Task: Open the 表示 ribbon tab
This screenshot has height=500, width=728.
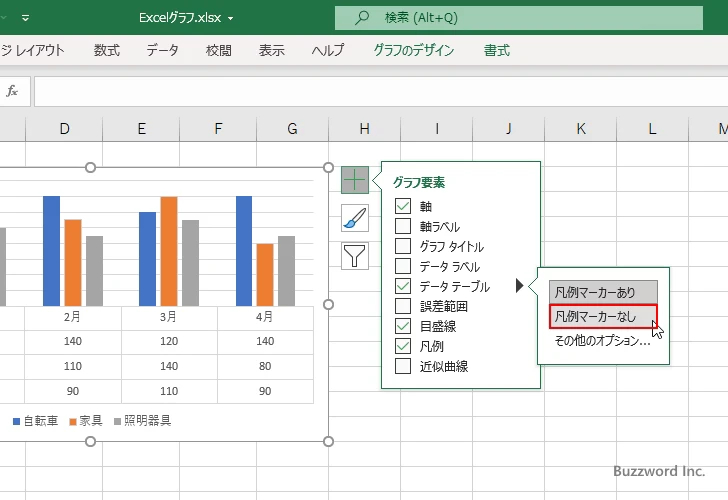Action: tap(272, 50)
